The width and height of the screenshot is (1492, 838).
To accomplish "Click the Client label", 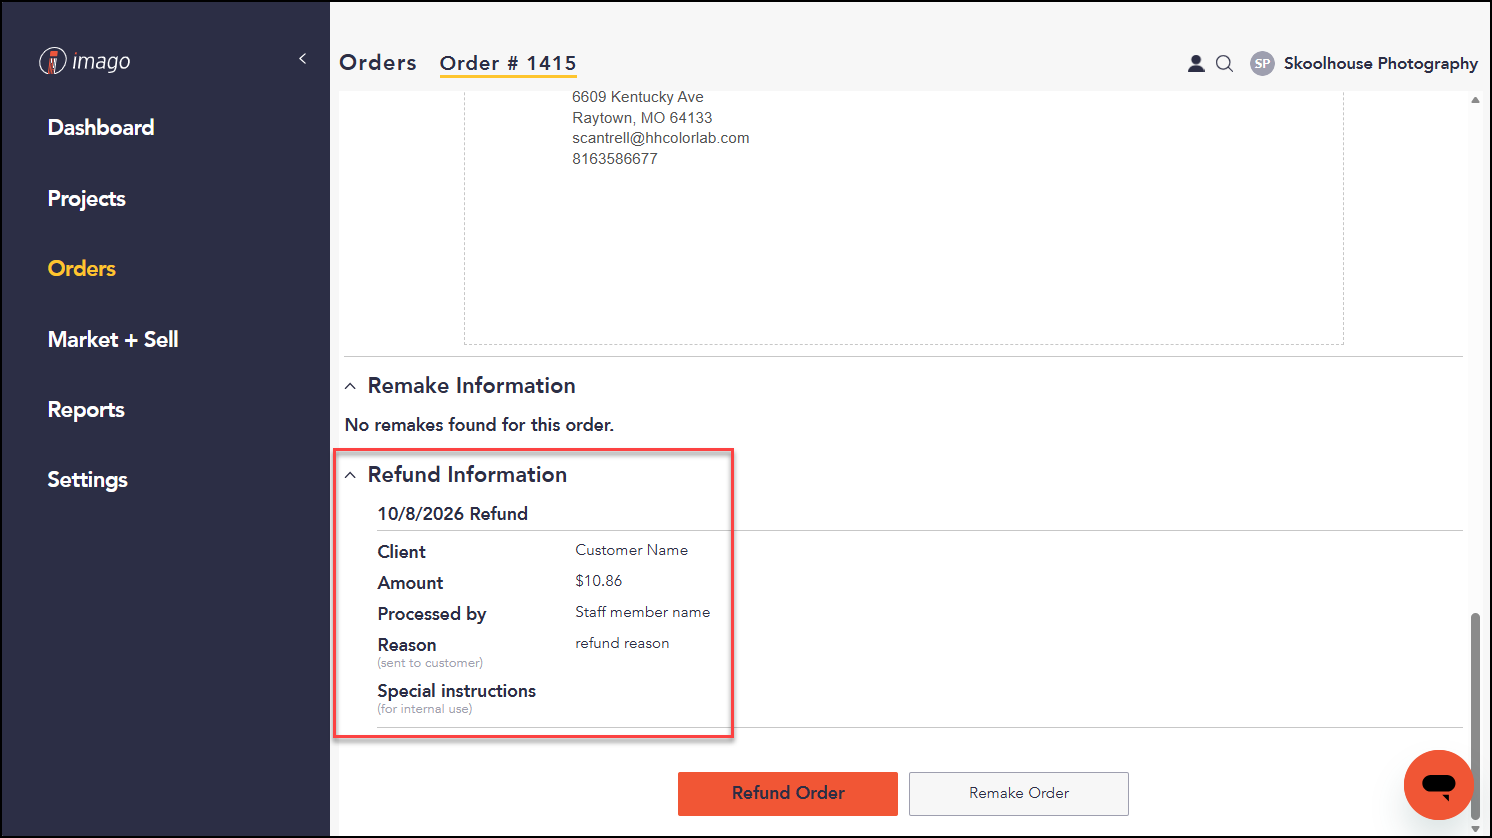I will pos(402,552).
